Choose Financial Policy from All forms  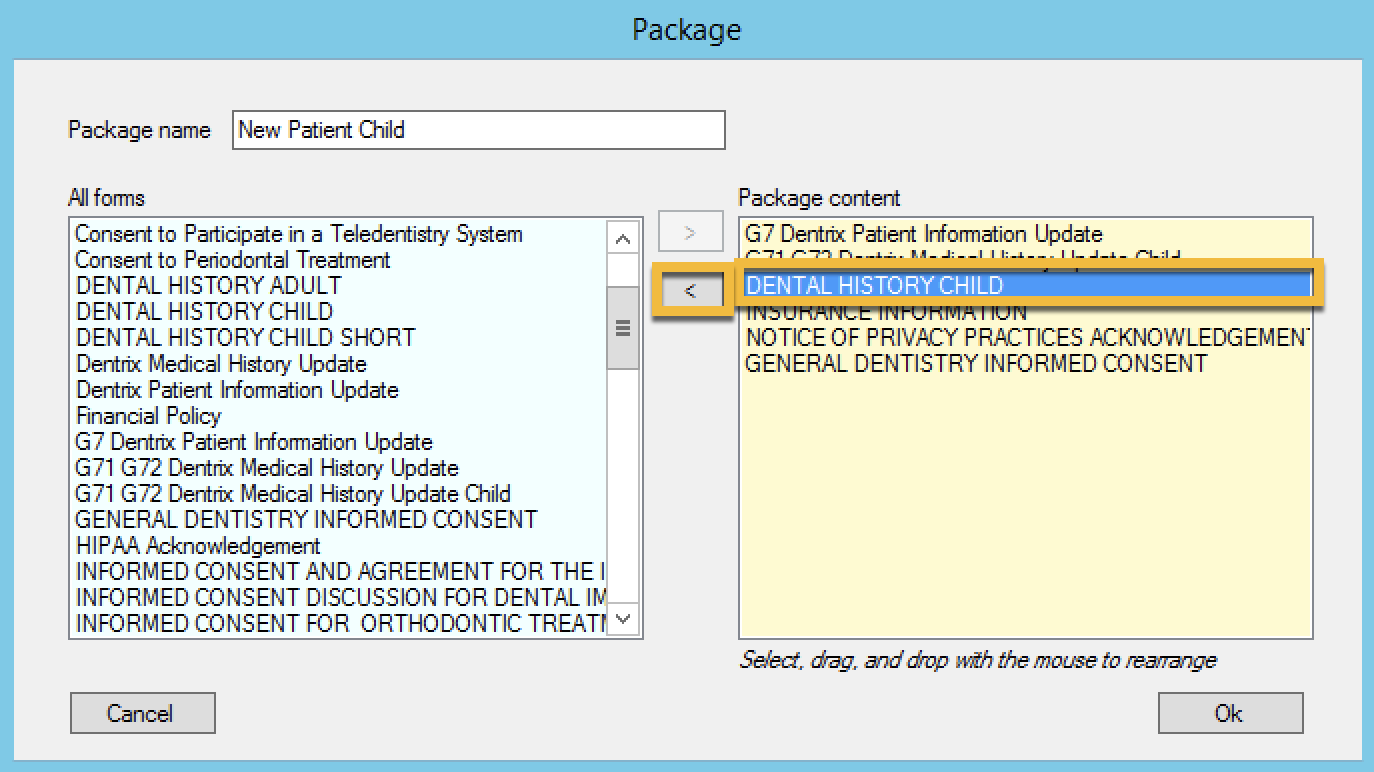[x=148, y=416]
